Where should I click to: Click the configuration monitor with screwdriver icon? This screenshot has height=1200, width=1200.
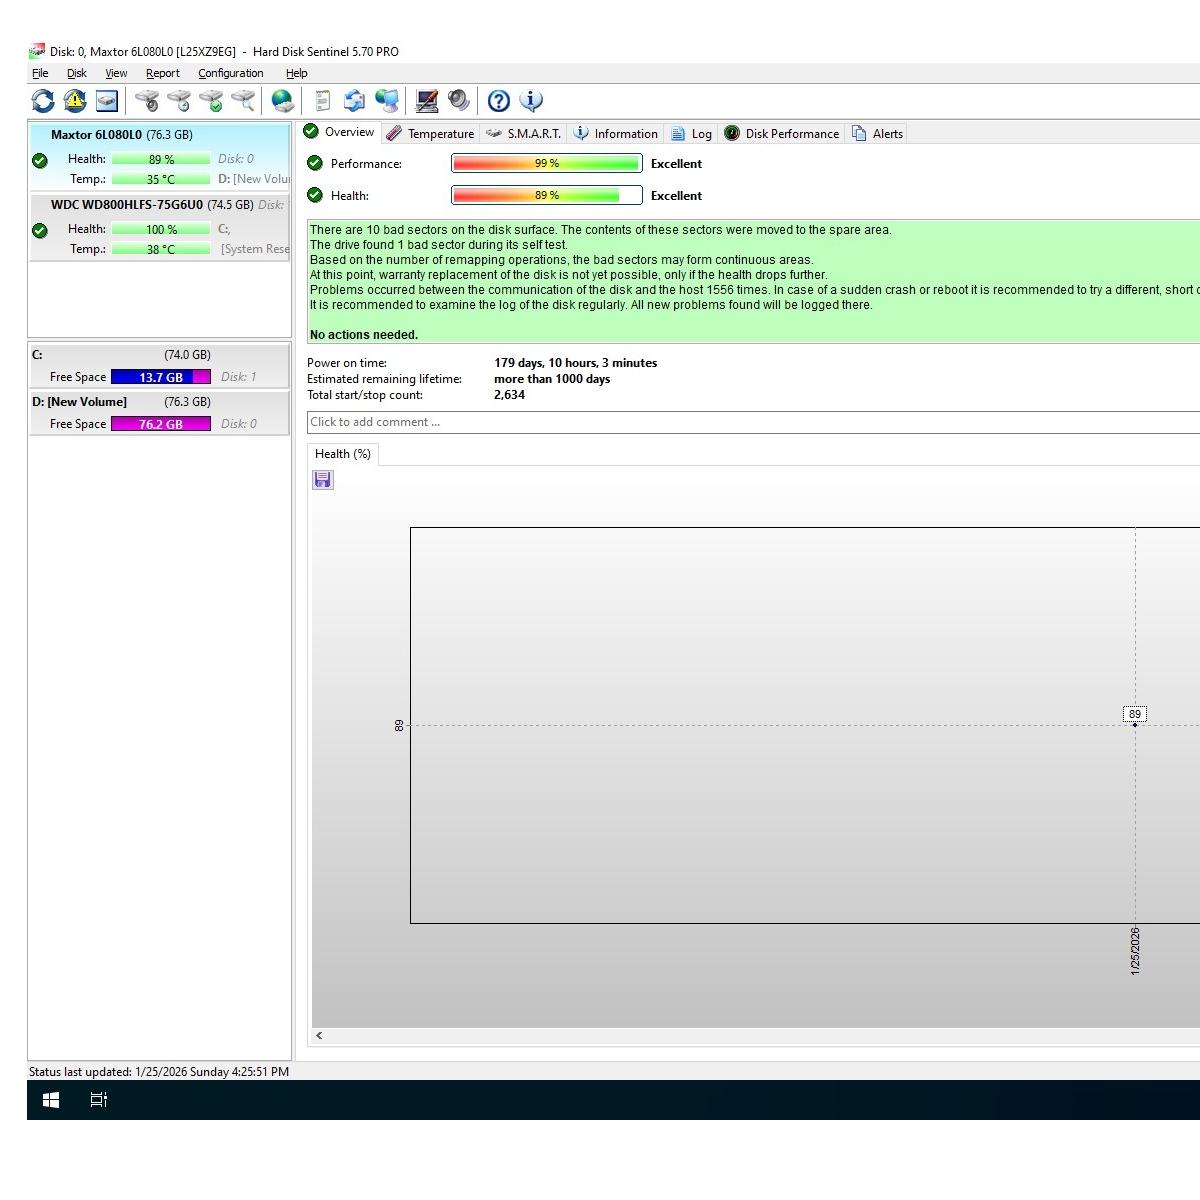427,101
